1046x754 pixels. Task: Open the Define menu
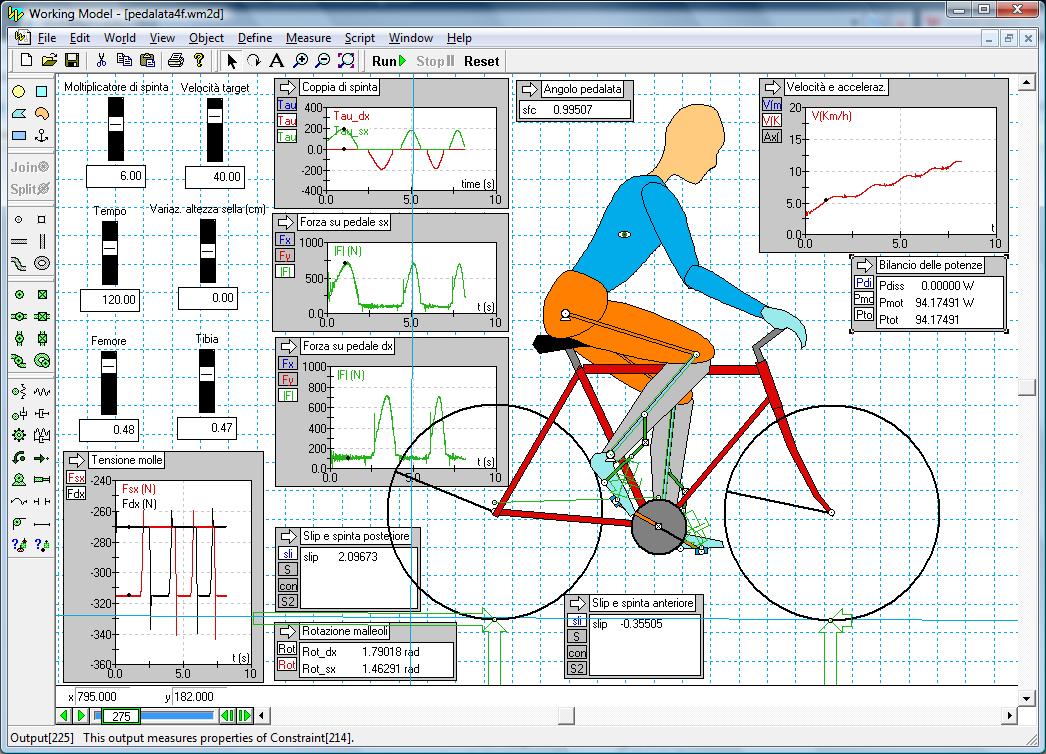click(255, 38)
